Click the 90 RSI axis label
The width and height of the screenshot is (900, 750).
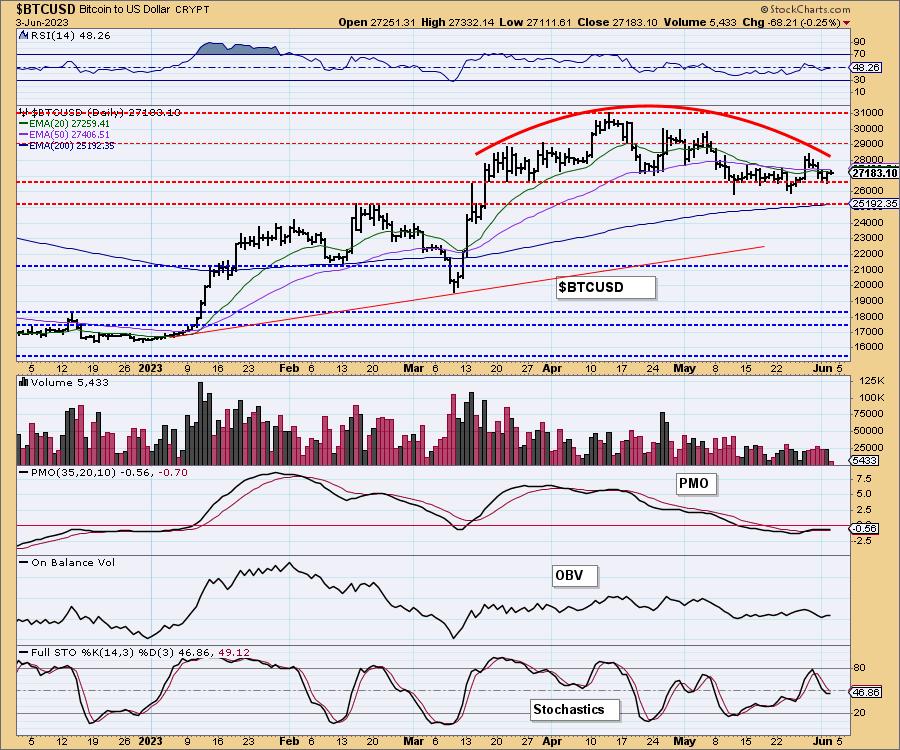[859, 42]
